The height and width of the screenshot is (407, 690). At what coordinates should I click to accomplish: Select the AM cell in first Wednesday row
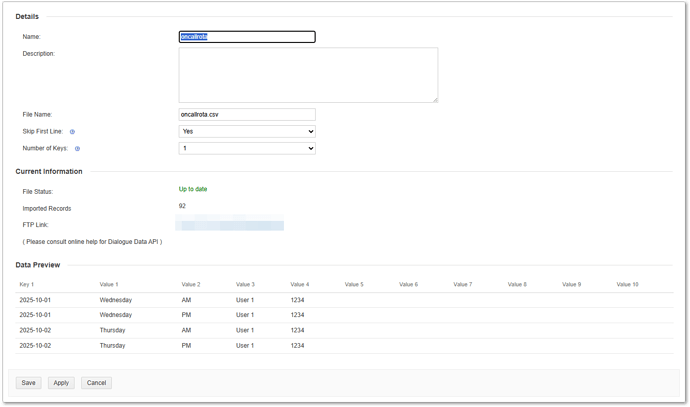187,300
